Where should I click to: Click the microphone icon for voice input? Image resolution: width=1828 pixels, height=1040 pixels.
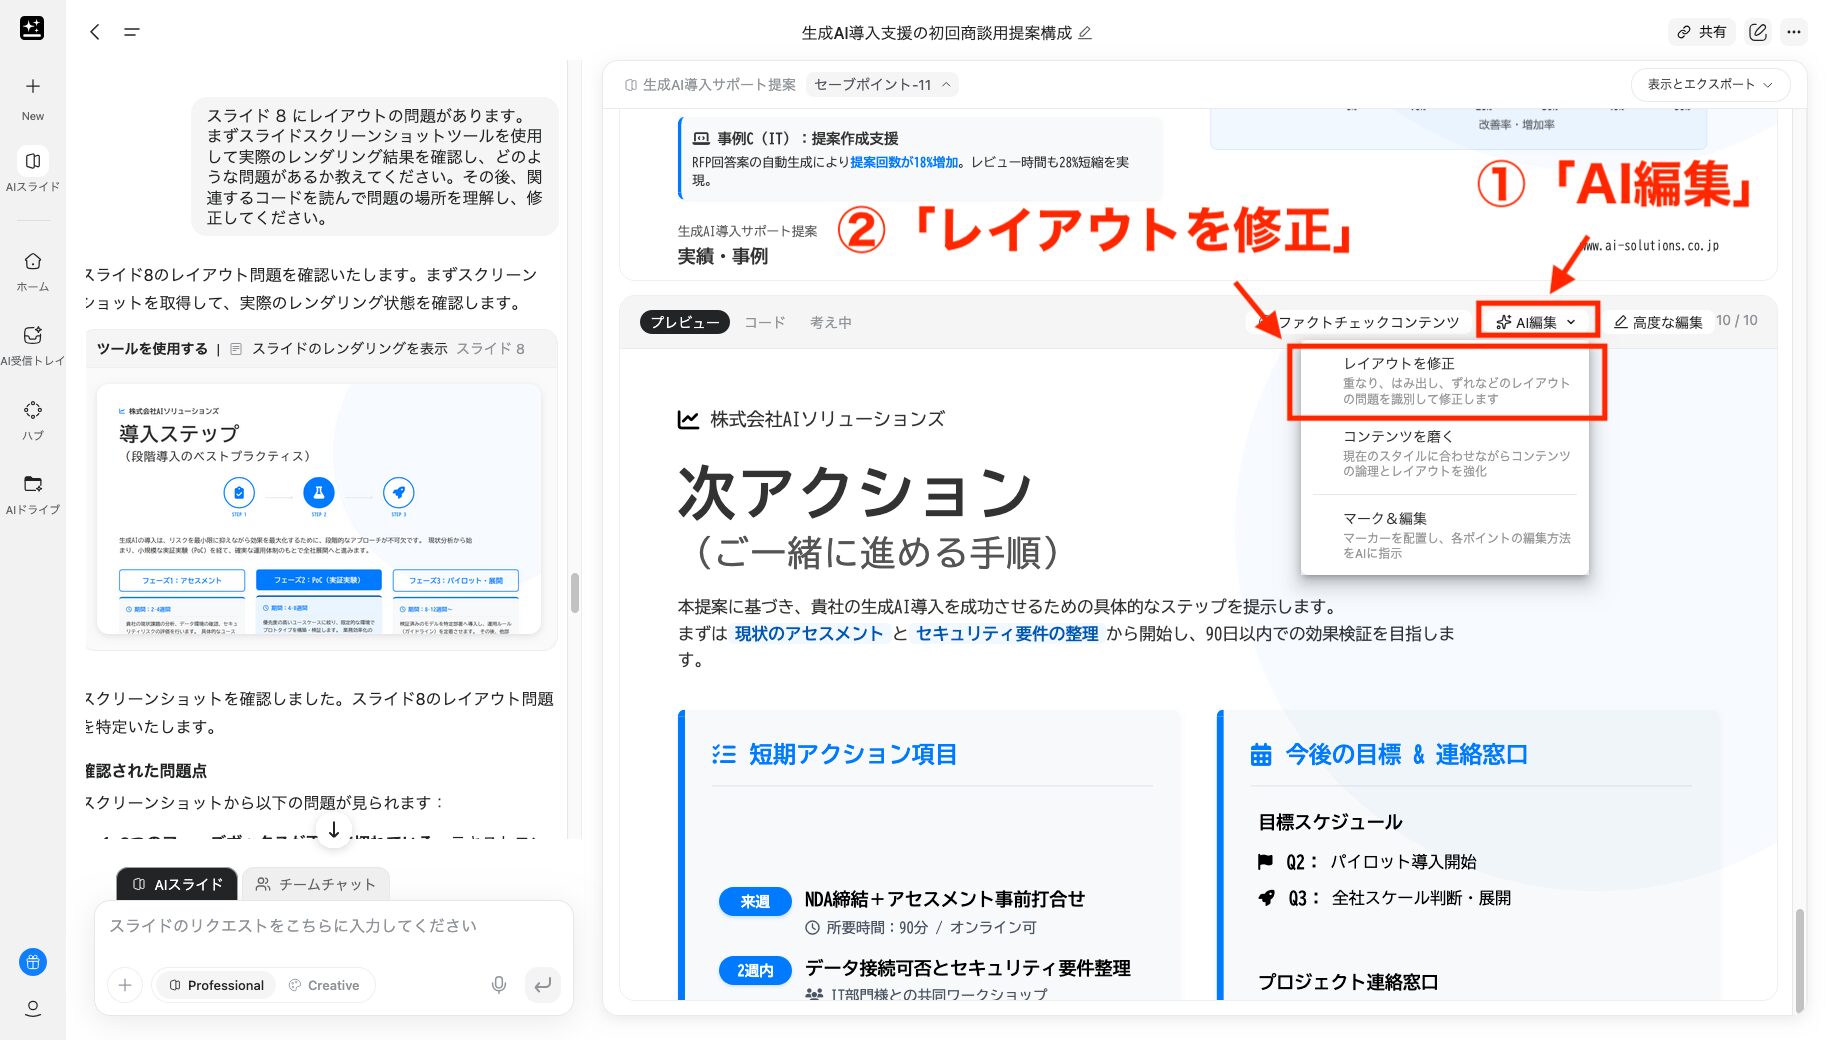tap(498, 985)
